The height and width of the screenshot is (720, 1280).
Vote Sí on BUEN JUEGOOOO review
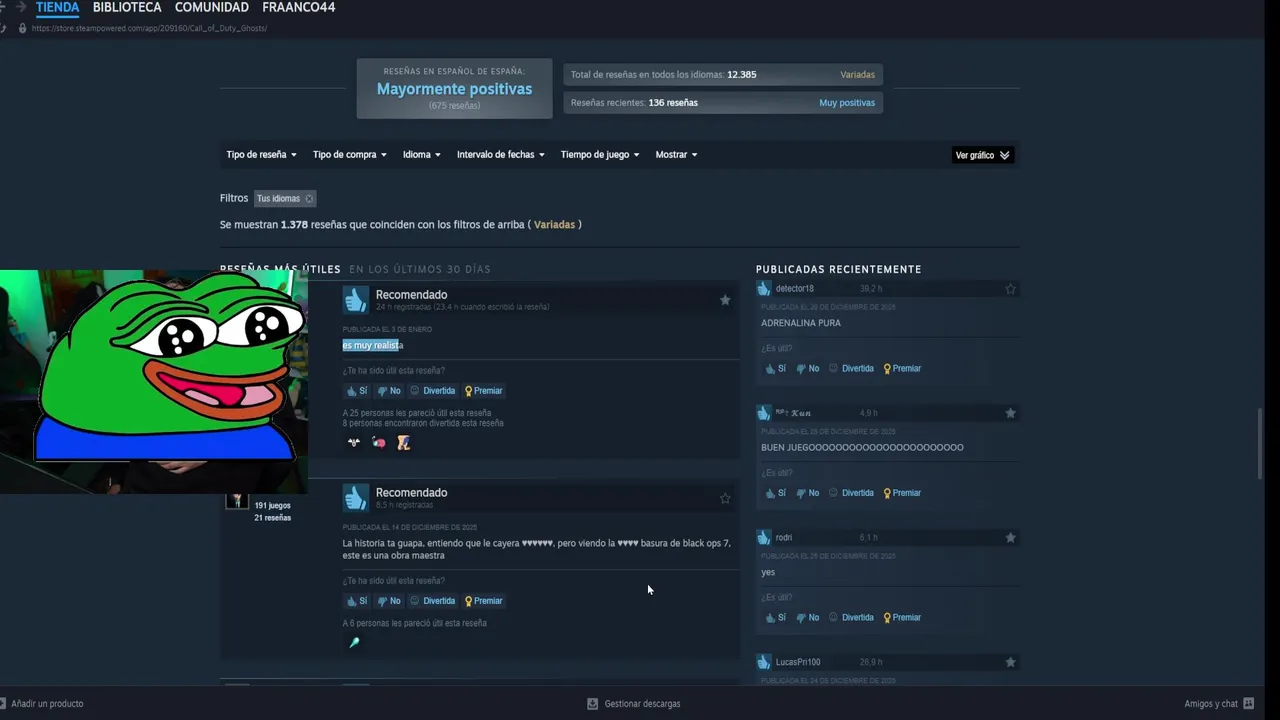point(775,493)
